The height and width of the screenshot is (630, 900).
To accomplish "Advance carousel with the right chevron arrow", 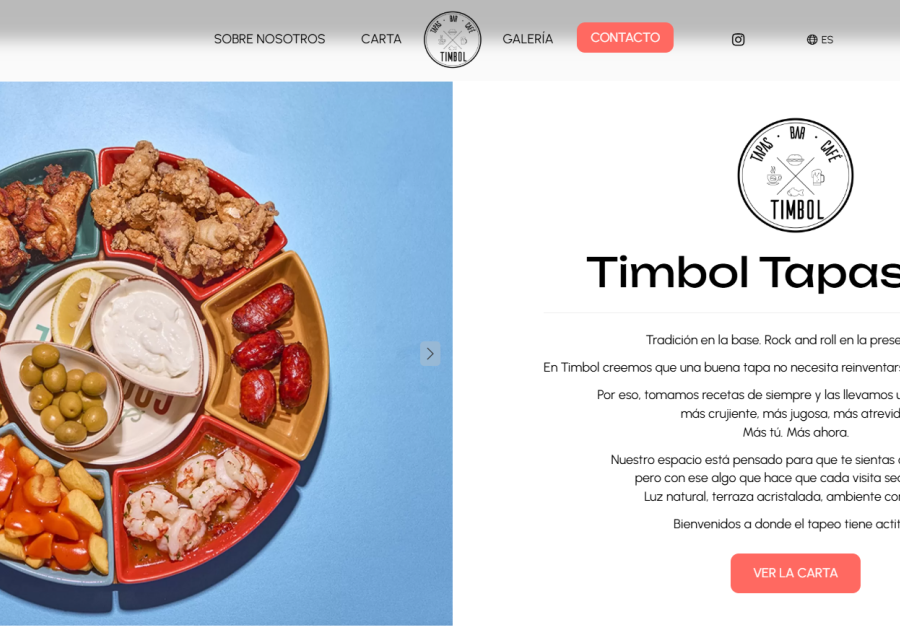I will 430,353.
